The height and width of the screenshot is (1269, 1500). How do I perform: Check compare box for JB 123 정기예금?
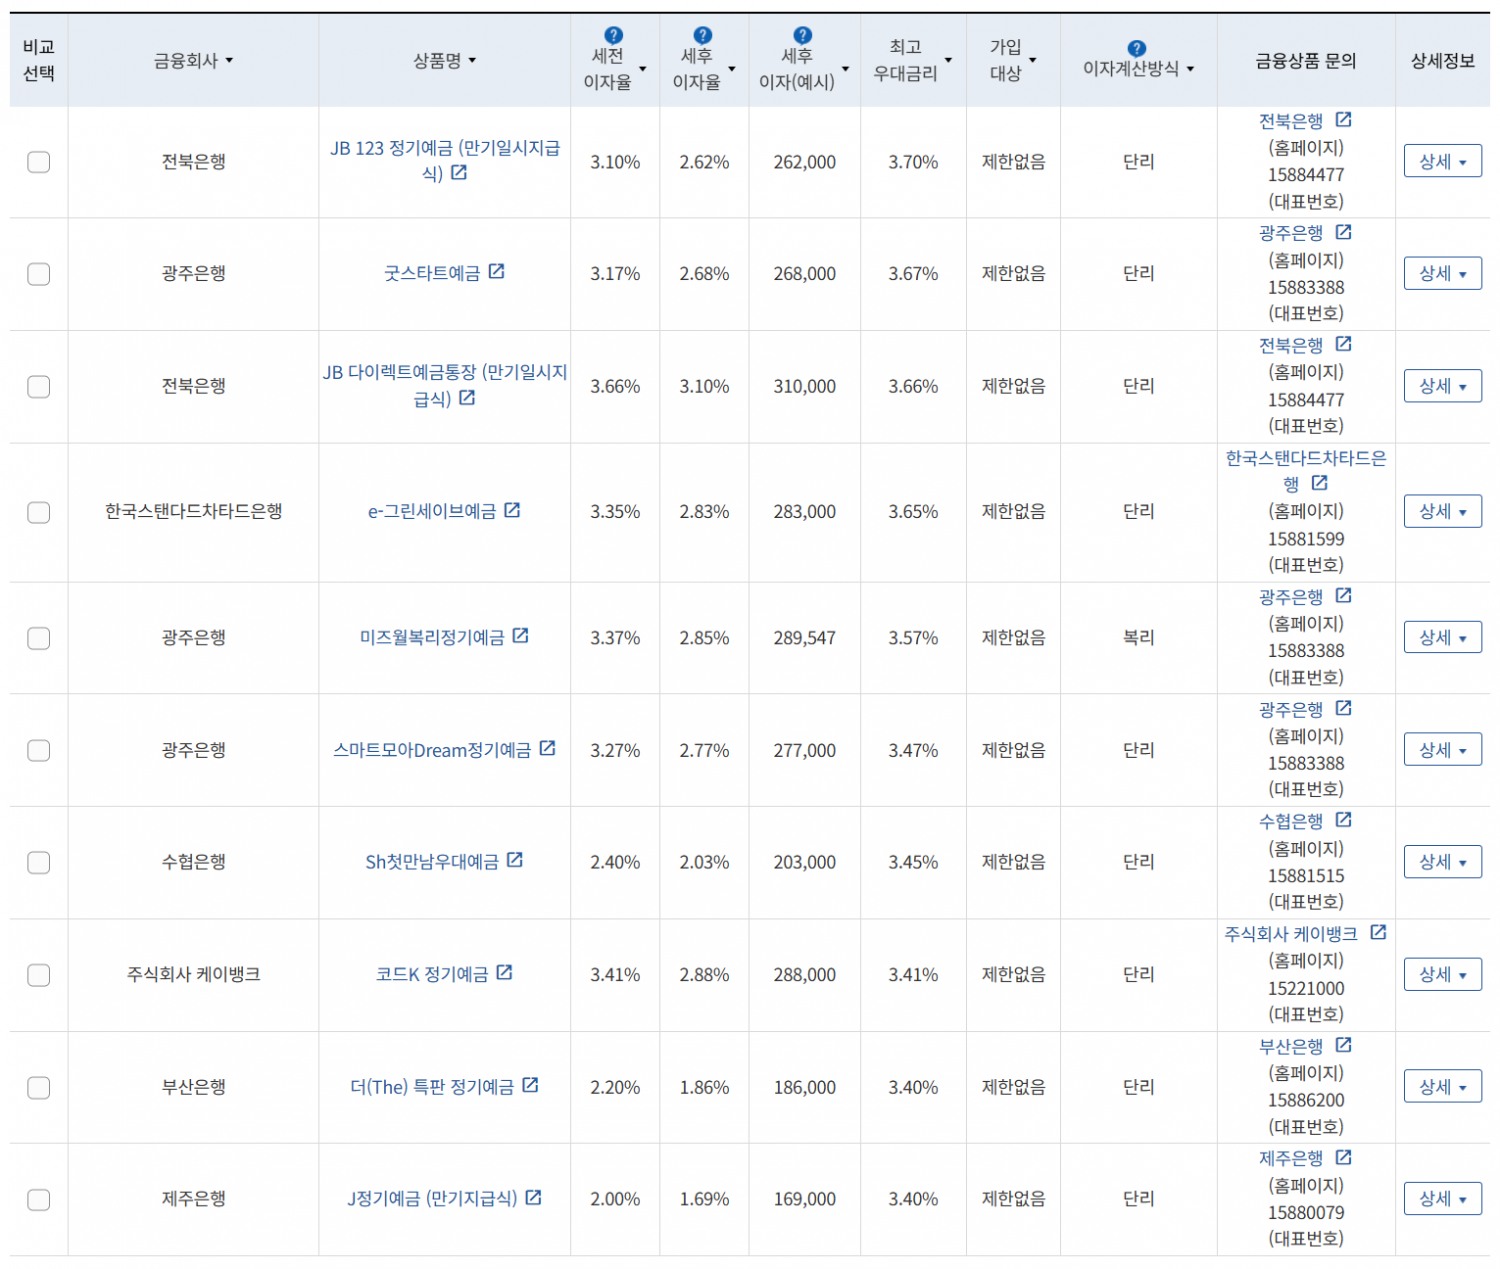[x=39, y=162]
